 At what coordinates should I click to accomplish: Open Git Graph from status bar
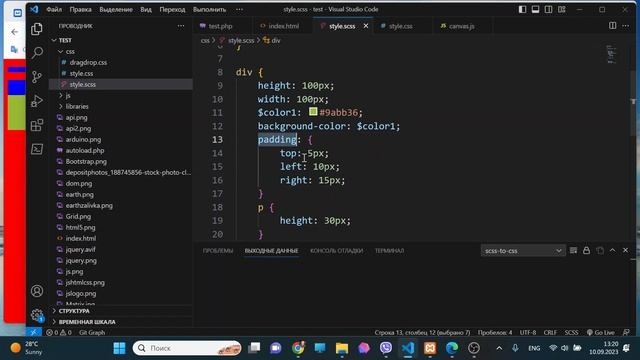(x=92, y=333)
